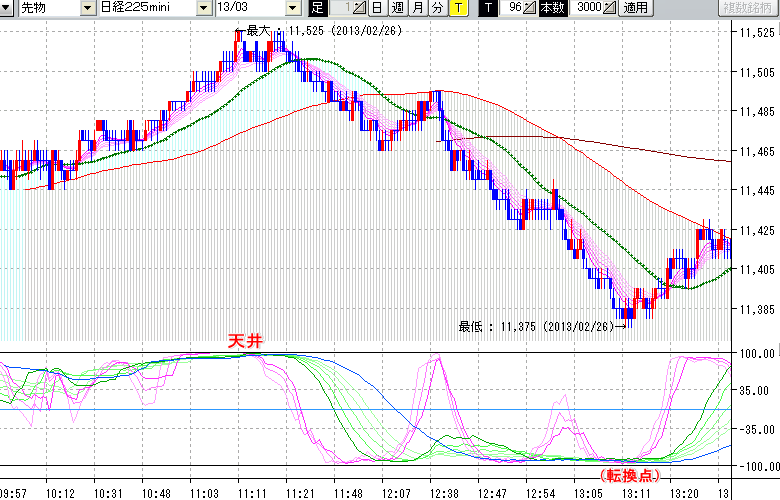The width and height of the screenshot is (780, 500).
Task: Click the 本数 bar-count label
Action: [552, 9]
